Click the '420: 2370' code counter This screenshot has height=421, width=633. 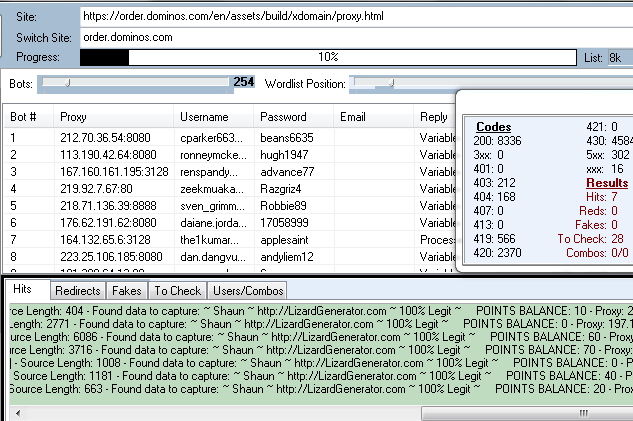pyautogui.click(x=497, y=253)
